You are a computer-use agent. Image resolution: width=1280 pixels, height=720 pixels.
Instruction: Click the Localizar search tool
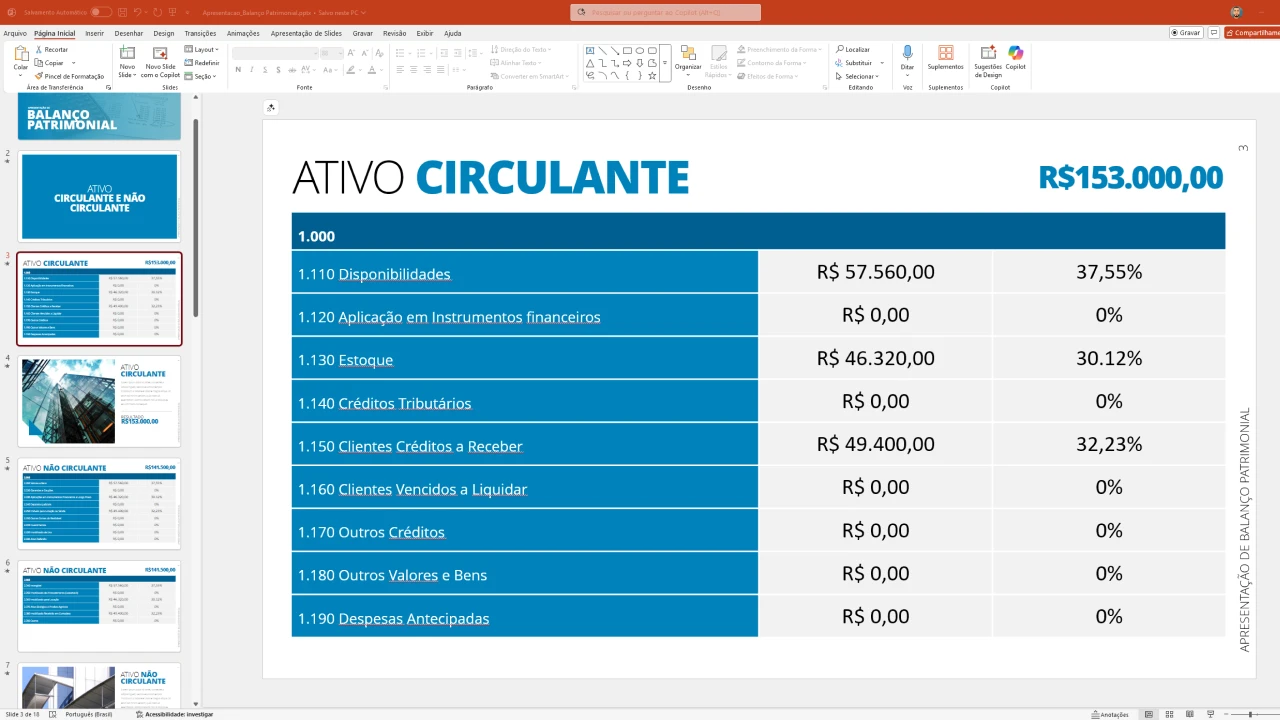click(852, 49)
